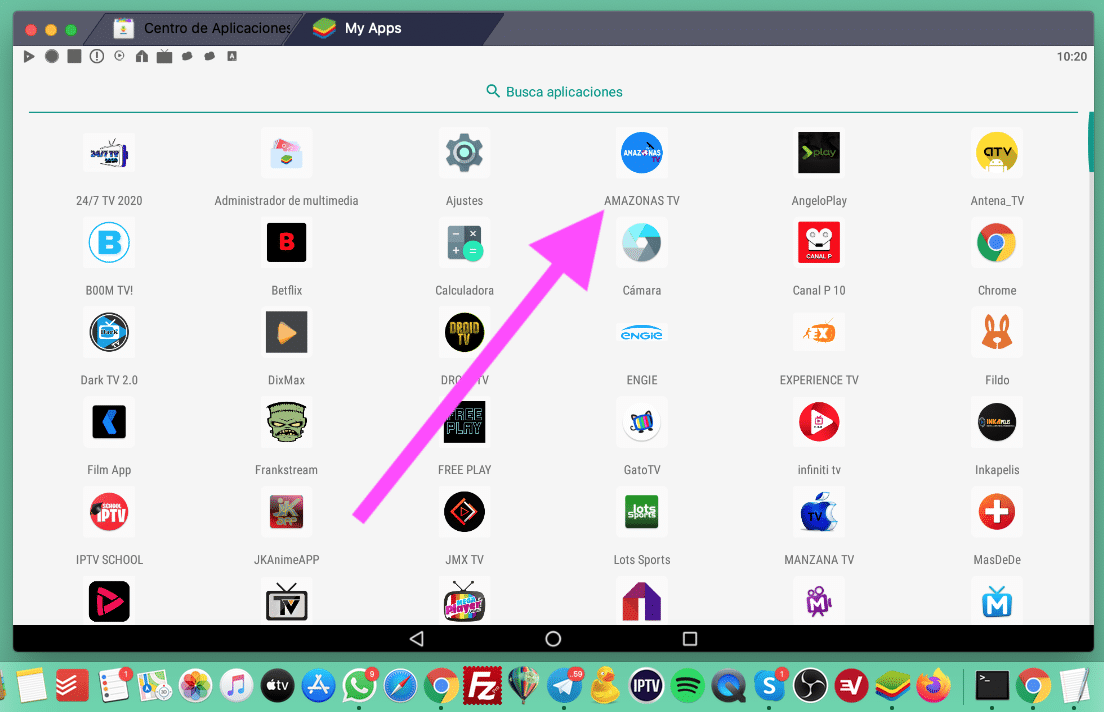This screenshot has width=1104, height=712.
Task: Open the Frankstream app
Action: 286,422
